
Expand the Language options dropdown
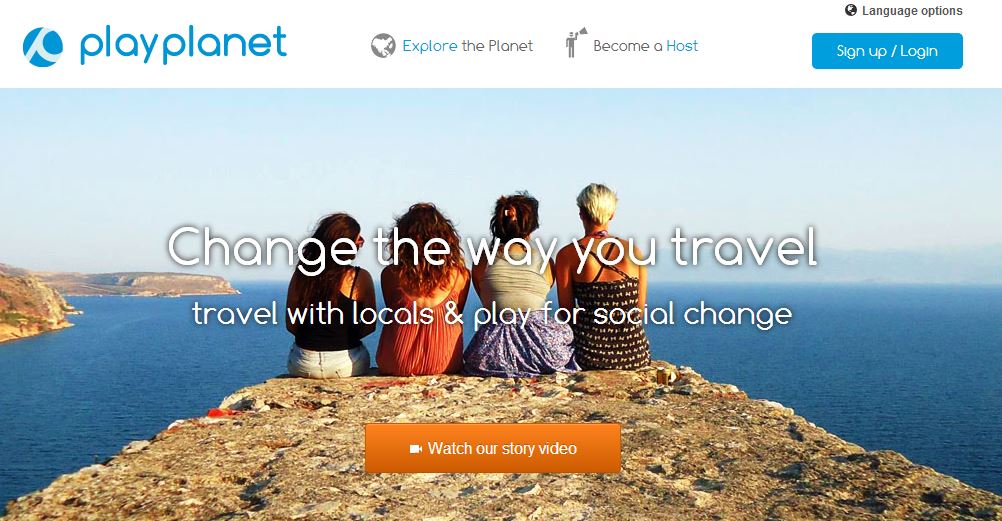[x=904, y=11]
